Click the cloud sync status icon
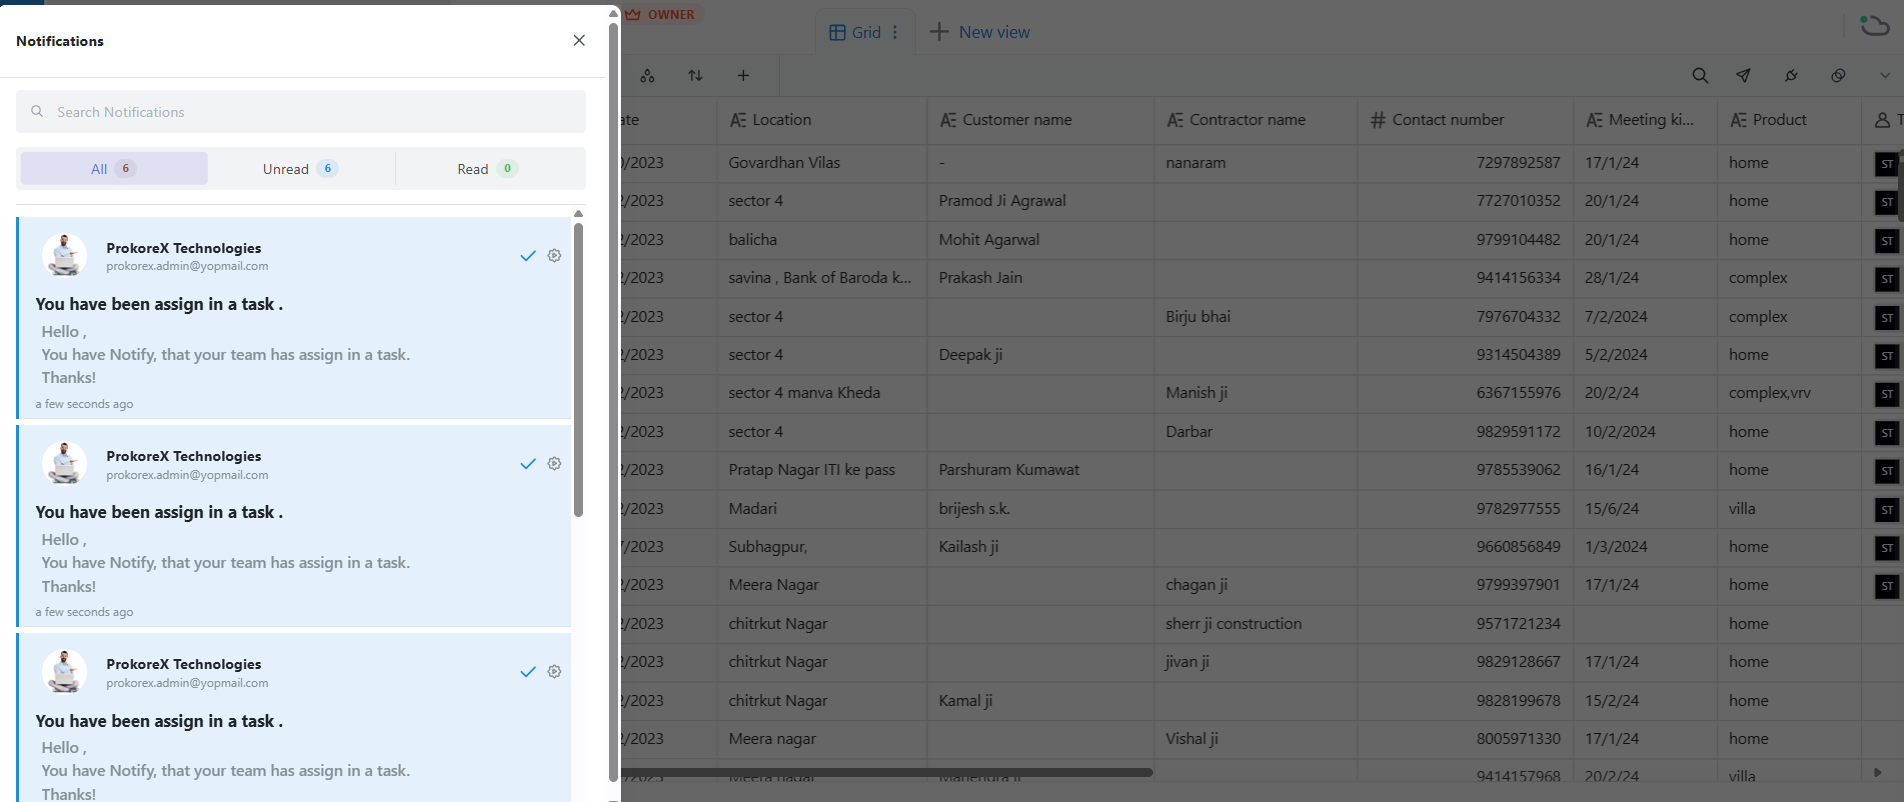Image resolution: width=1904 pixels, height=802 pixels. [1874, 25]
